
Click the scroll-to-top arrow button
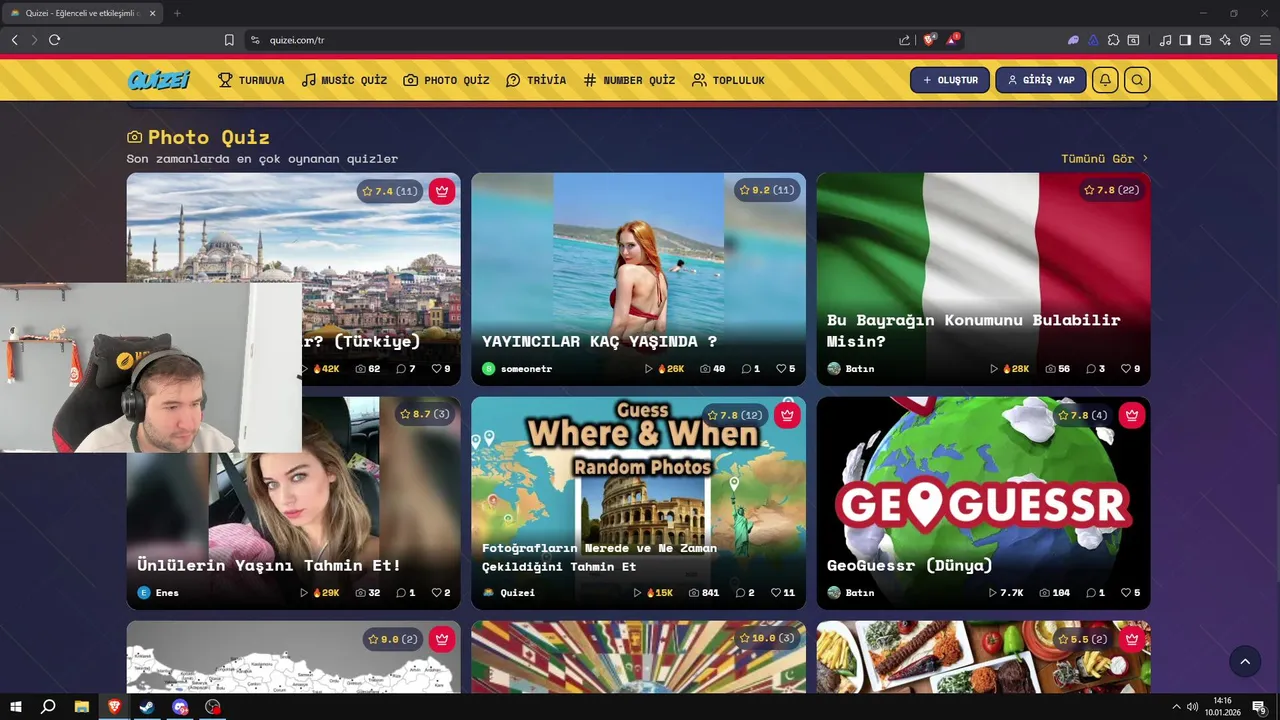click(x=1245, y=661)
